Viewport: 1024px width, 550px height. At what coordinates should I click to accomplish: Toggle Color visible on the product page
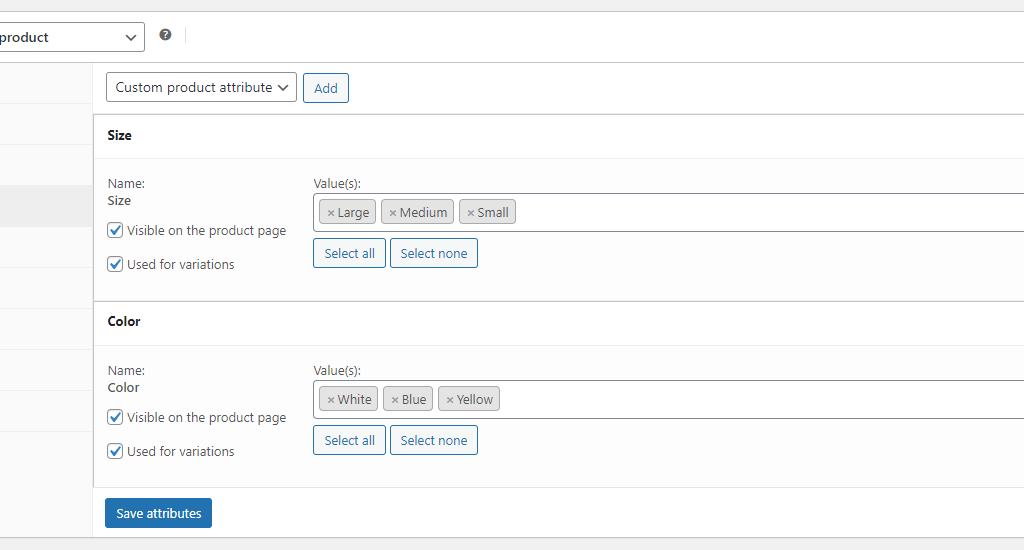(x=115, y=417)
